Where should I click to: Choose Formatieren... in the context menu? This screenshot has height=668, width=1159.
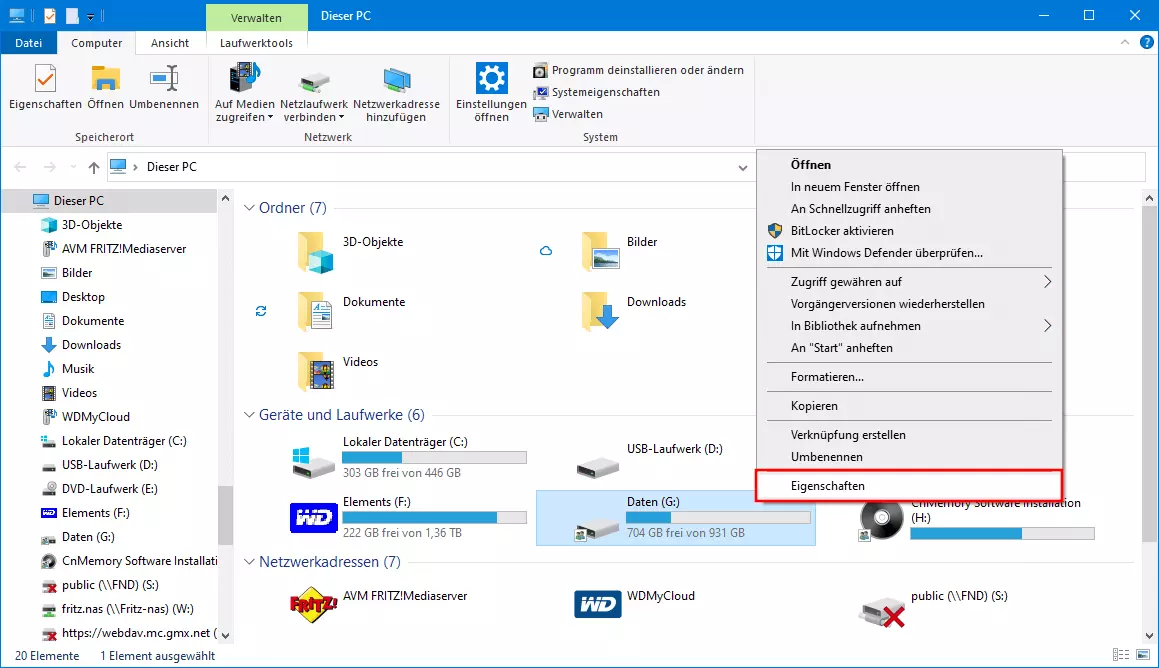(909, 377)
